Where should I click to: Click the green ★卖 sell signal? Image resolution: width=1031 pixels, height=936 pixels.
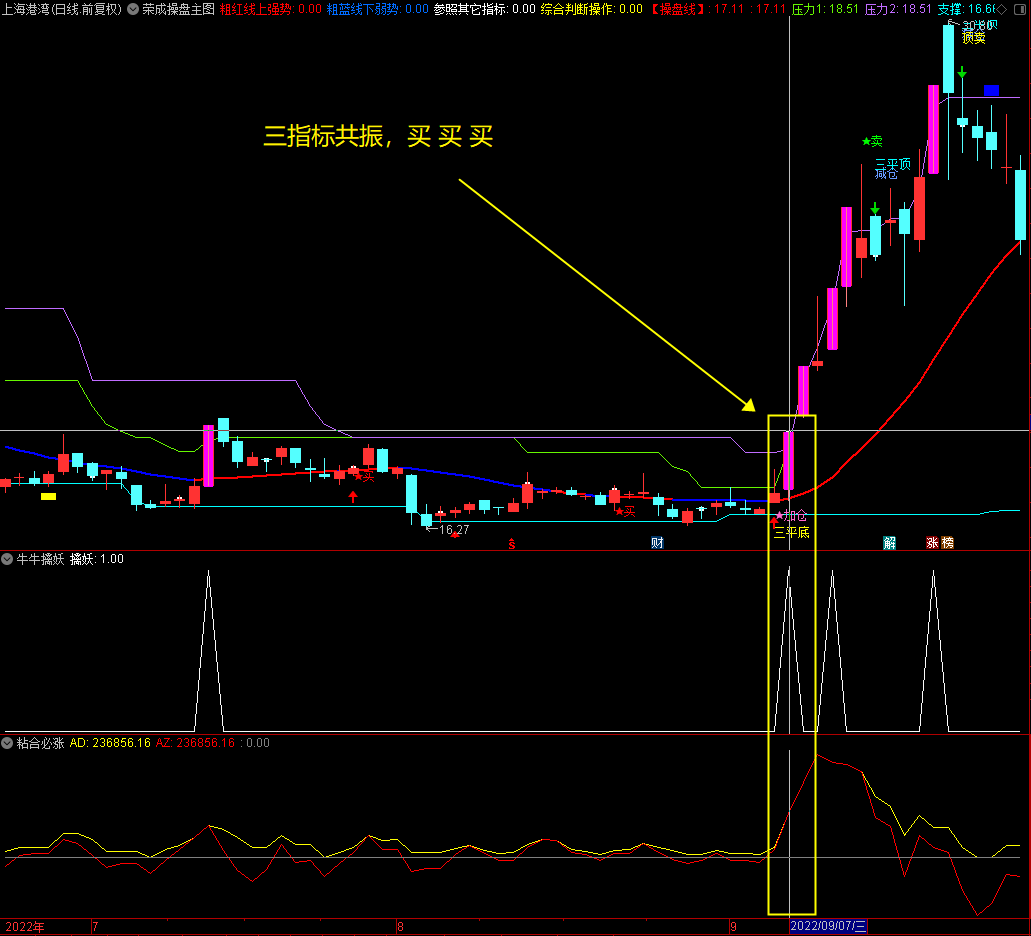click(x=872, y=141)
